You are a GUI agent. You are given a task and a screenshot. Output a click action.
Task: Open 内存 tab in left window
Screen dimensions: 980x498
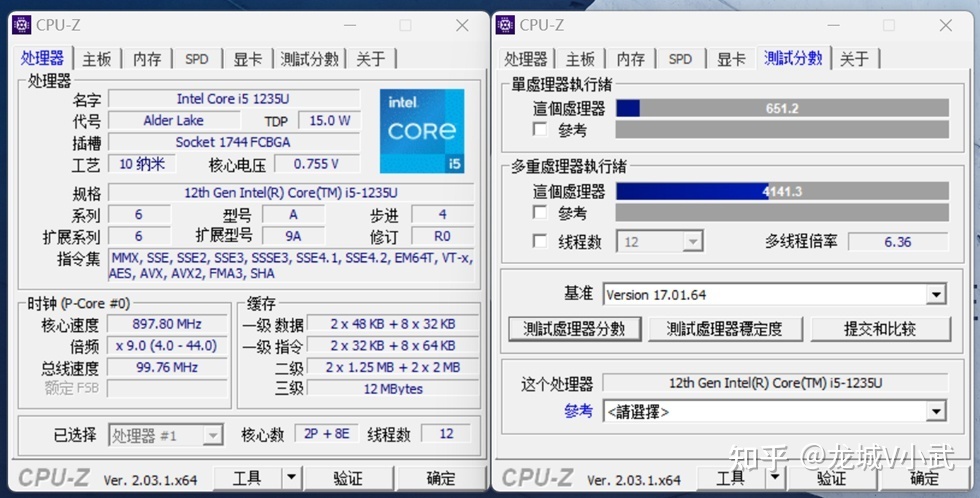pyautogui.click(x=148, y=59)
